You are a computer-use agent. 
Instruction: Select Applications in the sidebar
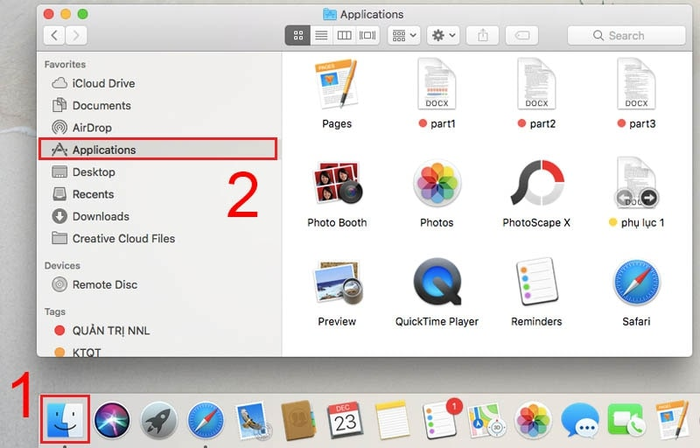[104, 150]
